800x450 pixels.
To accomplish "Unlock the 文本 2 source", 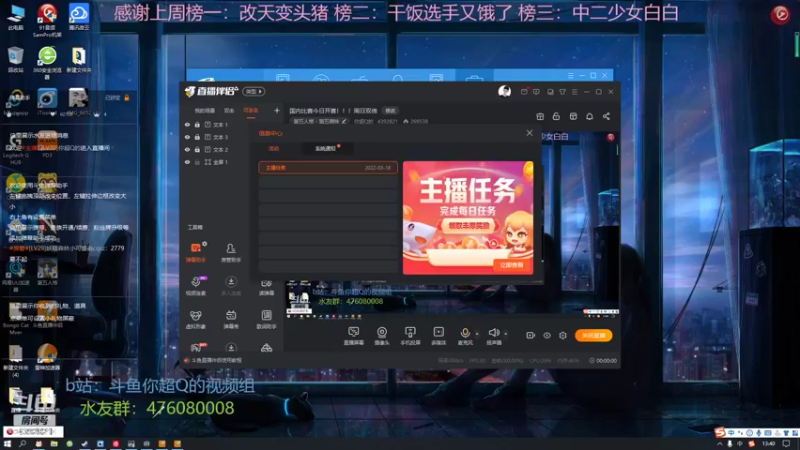I will click(197, 149).
